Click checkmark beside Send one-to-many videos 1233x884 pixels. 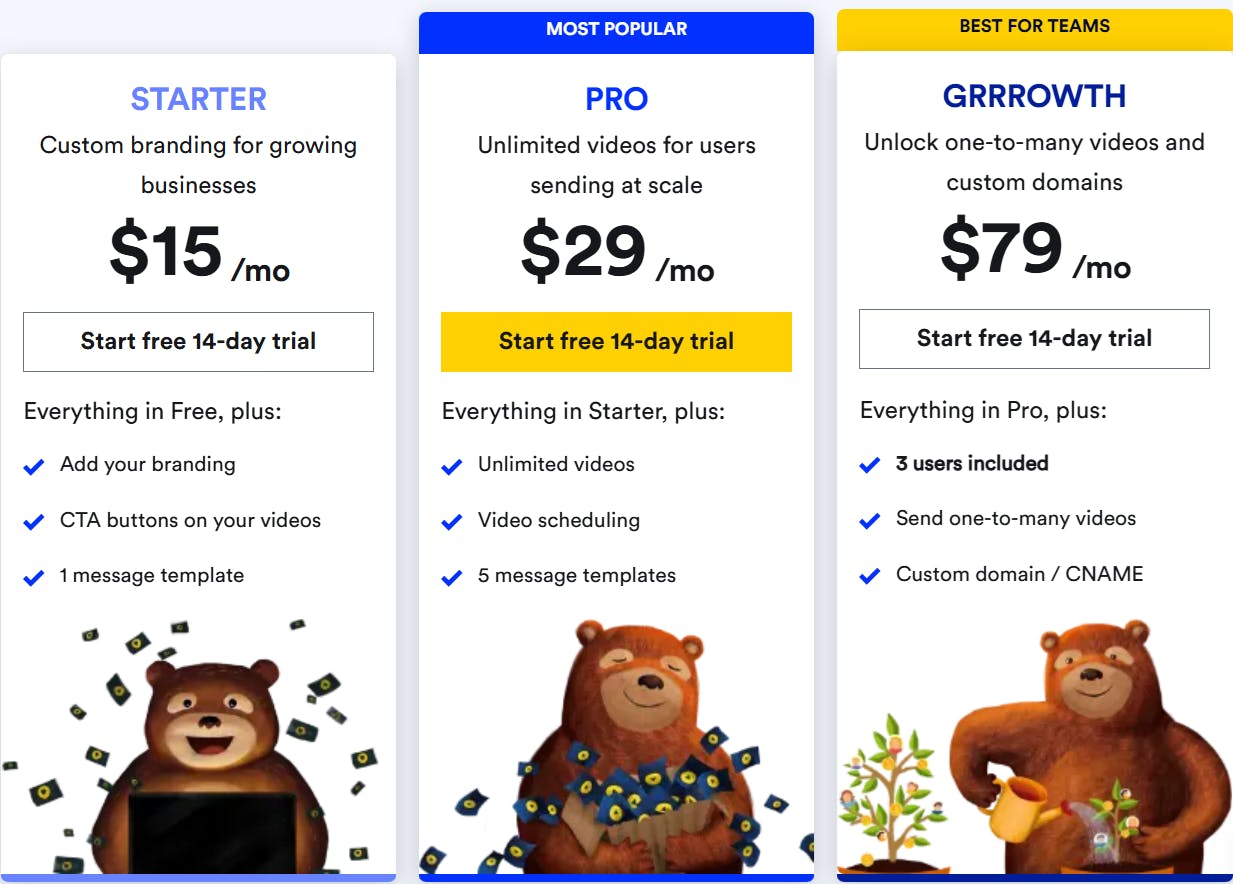870,520
